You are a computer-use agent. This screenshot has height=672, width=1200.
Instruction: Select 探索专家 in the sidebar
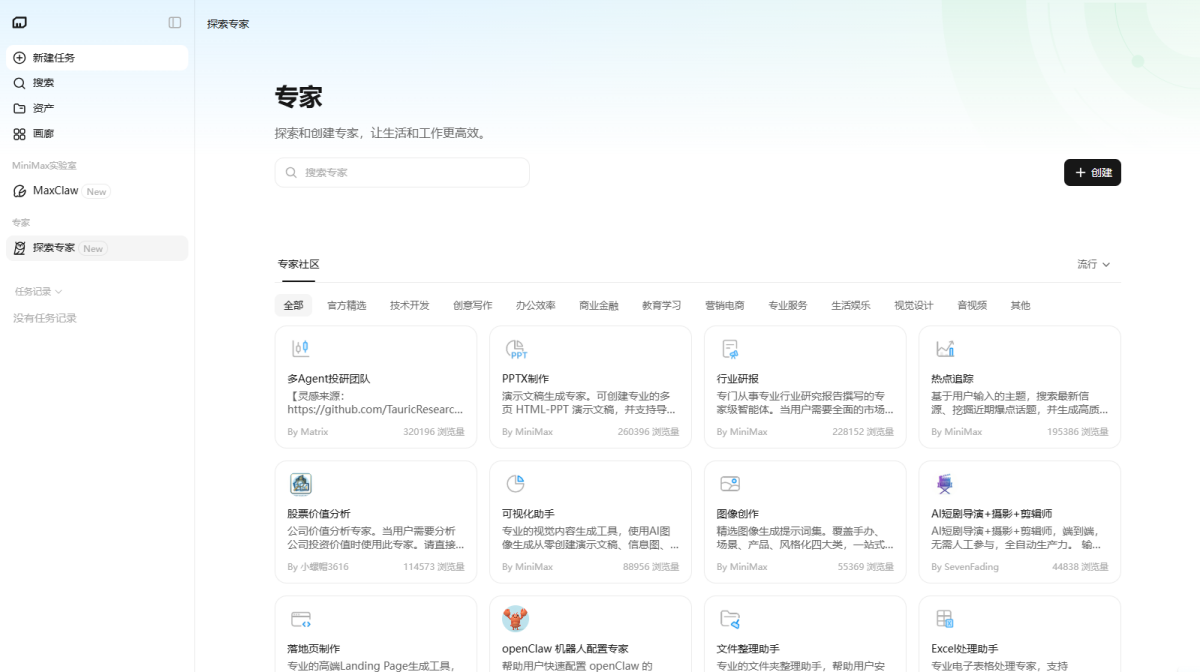[53, 248]
